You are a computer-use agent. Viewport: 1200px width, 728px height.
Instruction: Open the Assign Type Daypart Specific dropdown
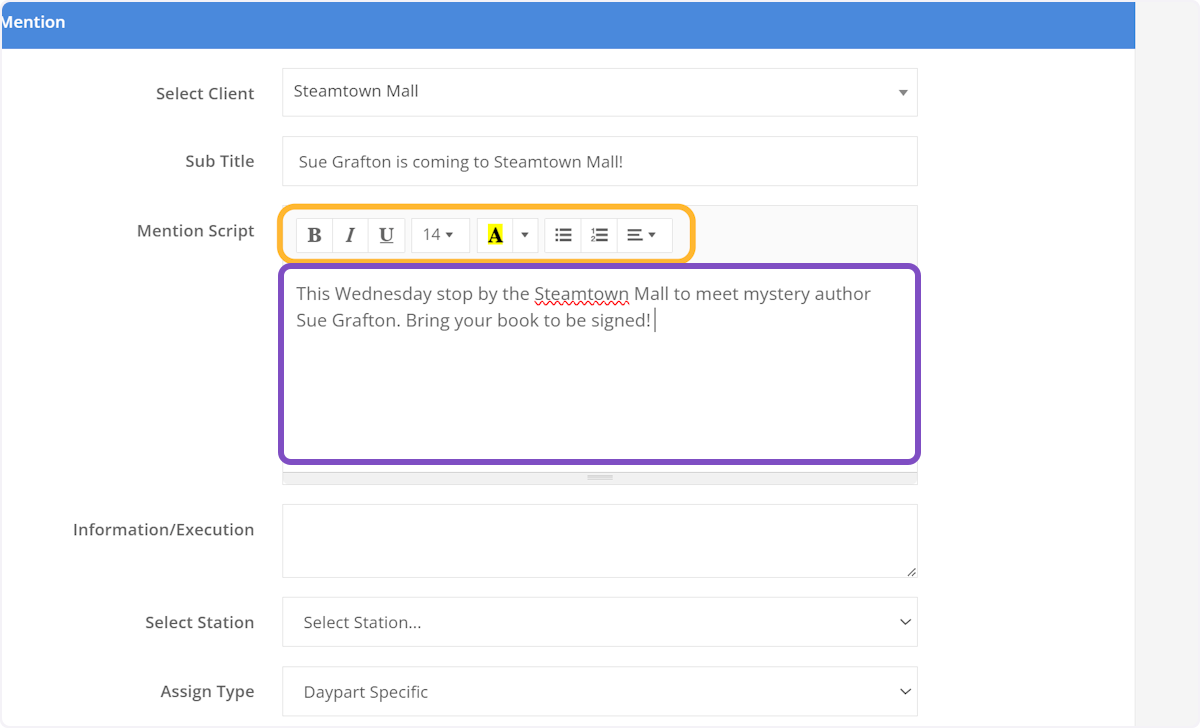point(599,692)
